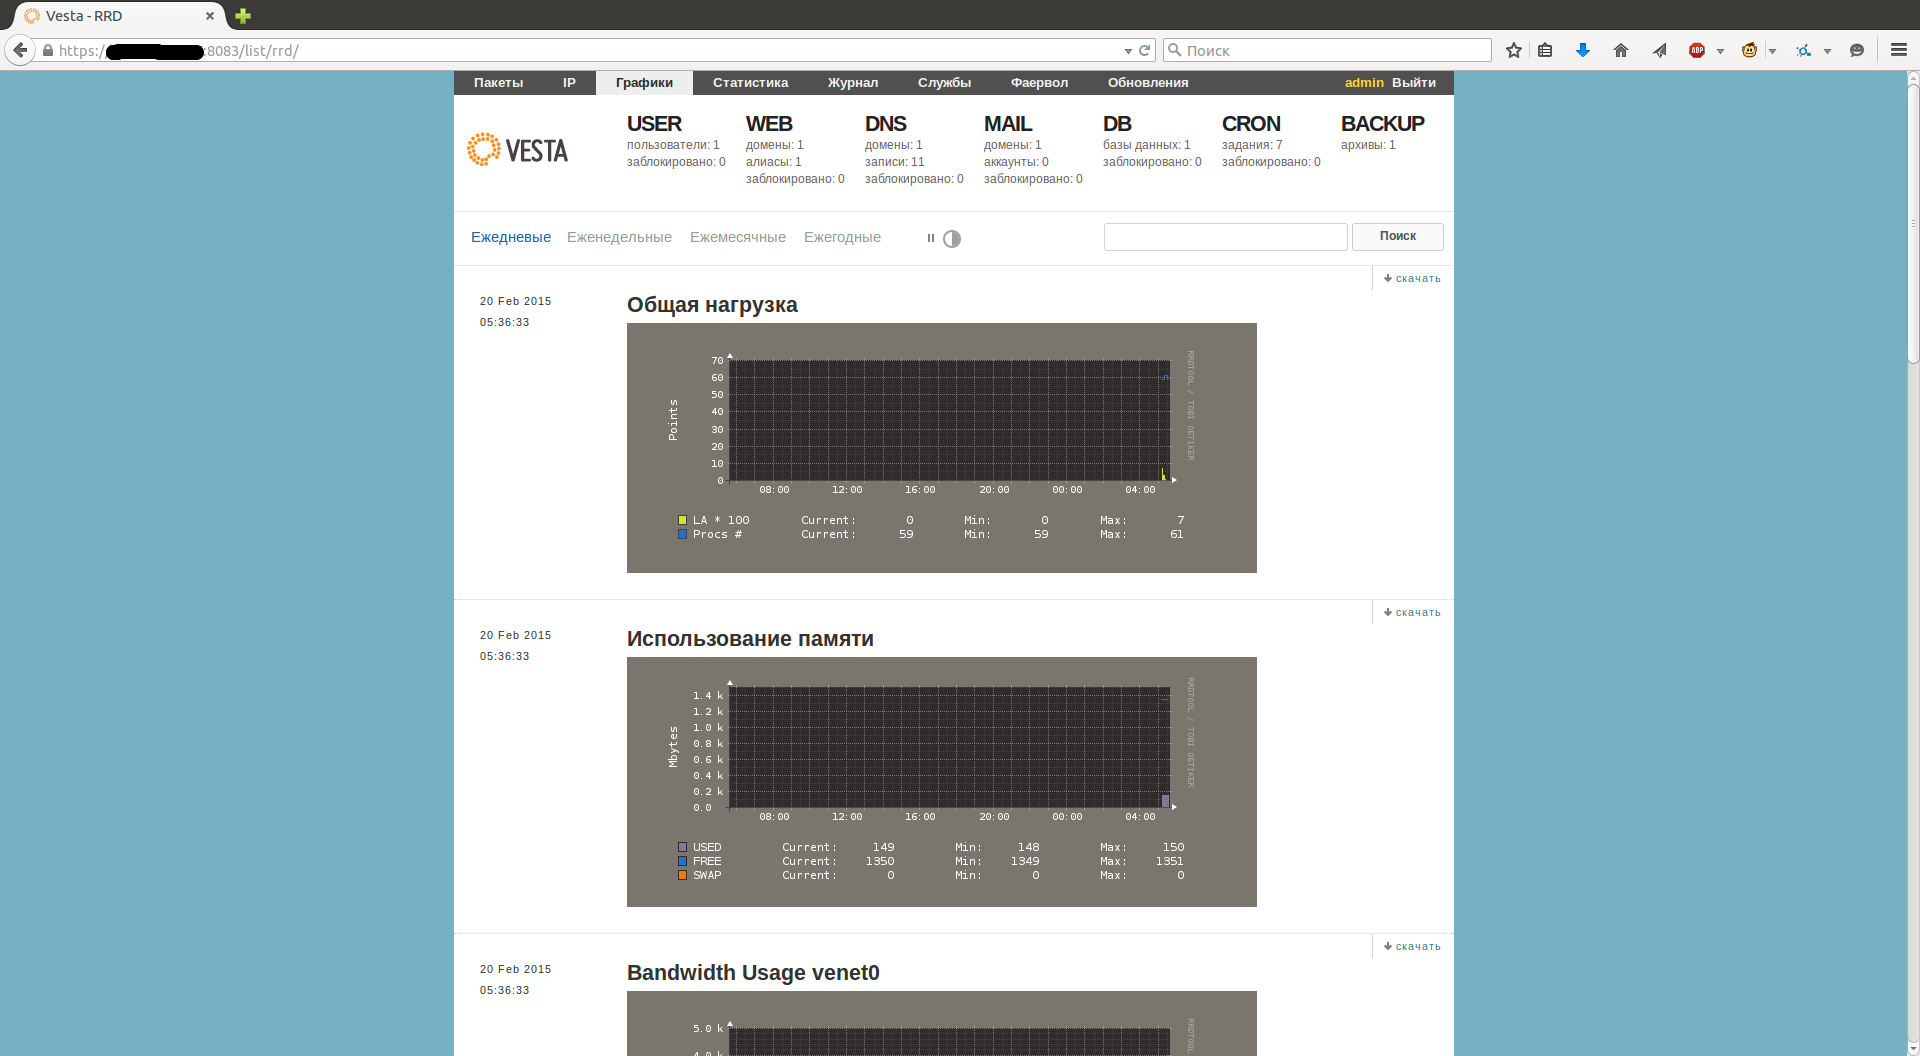Click the Vesta logo
Screen dimensions: 1920x1056
coord(517,150)
